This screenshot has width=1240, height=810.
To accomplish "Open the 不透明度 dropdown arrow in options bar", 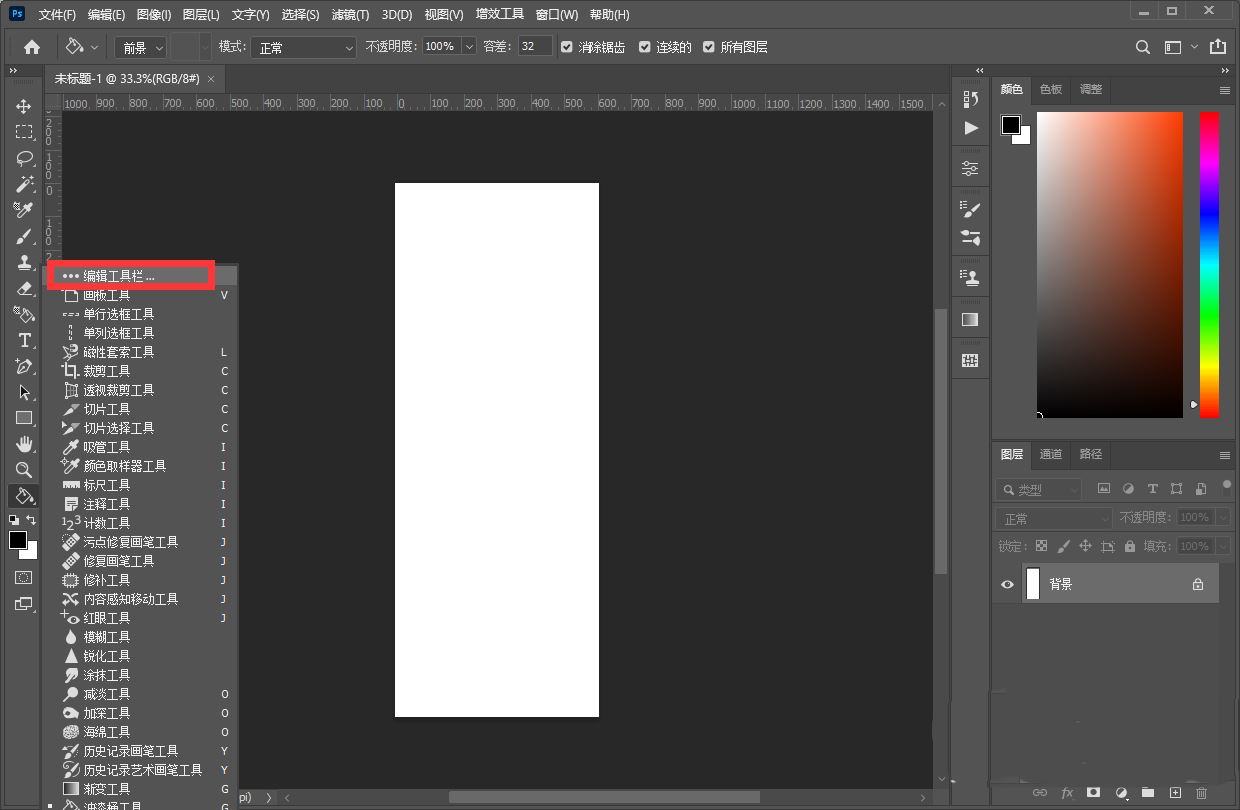I will pos(469,47).
